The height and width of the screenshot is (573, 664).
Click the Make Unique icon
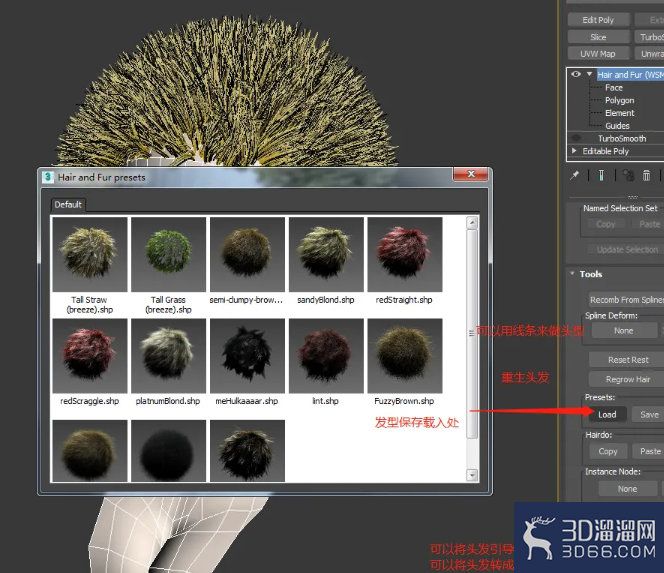628,175
